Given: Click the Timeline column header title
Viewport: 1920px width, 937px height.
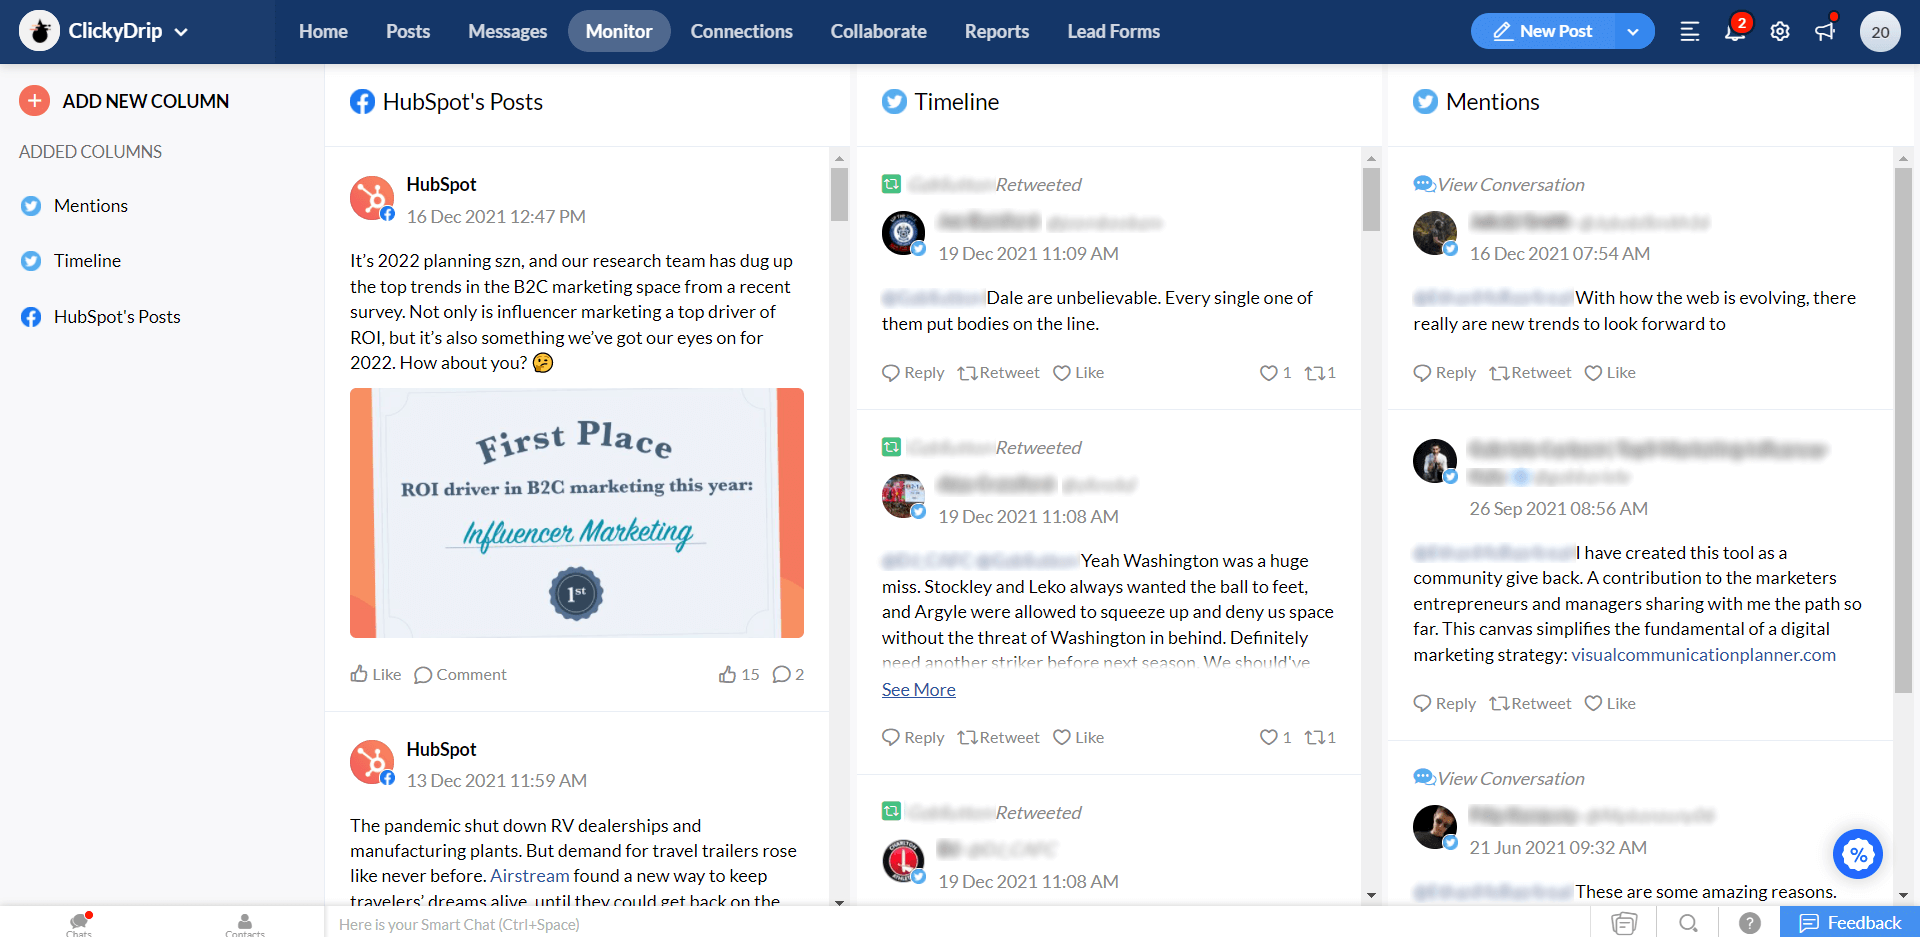Looking at the screenshot, I should pyautogui.click(x=956, y=102).
